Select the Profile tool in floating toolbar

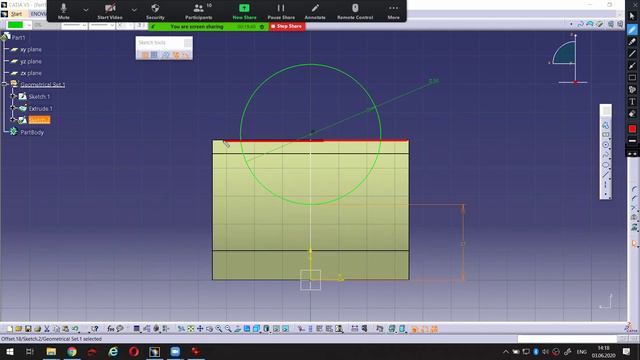pos(606,125)
